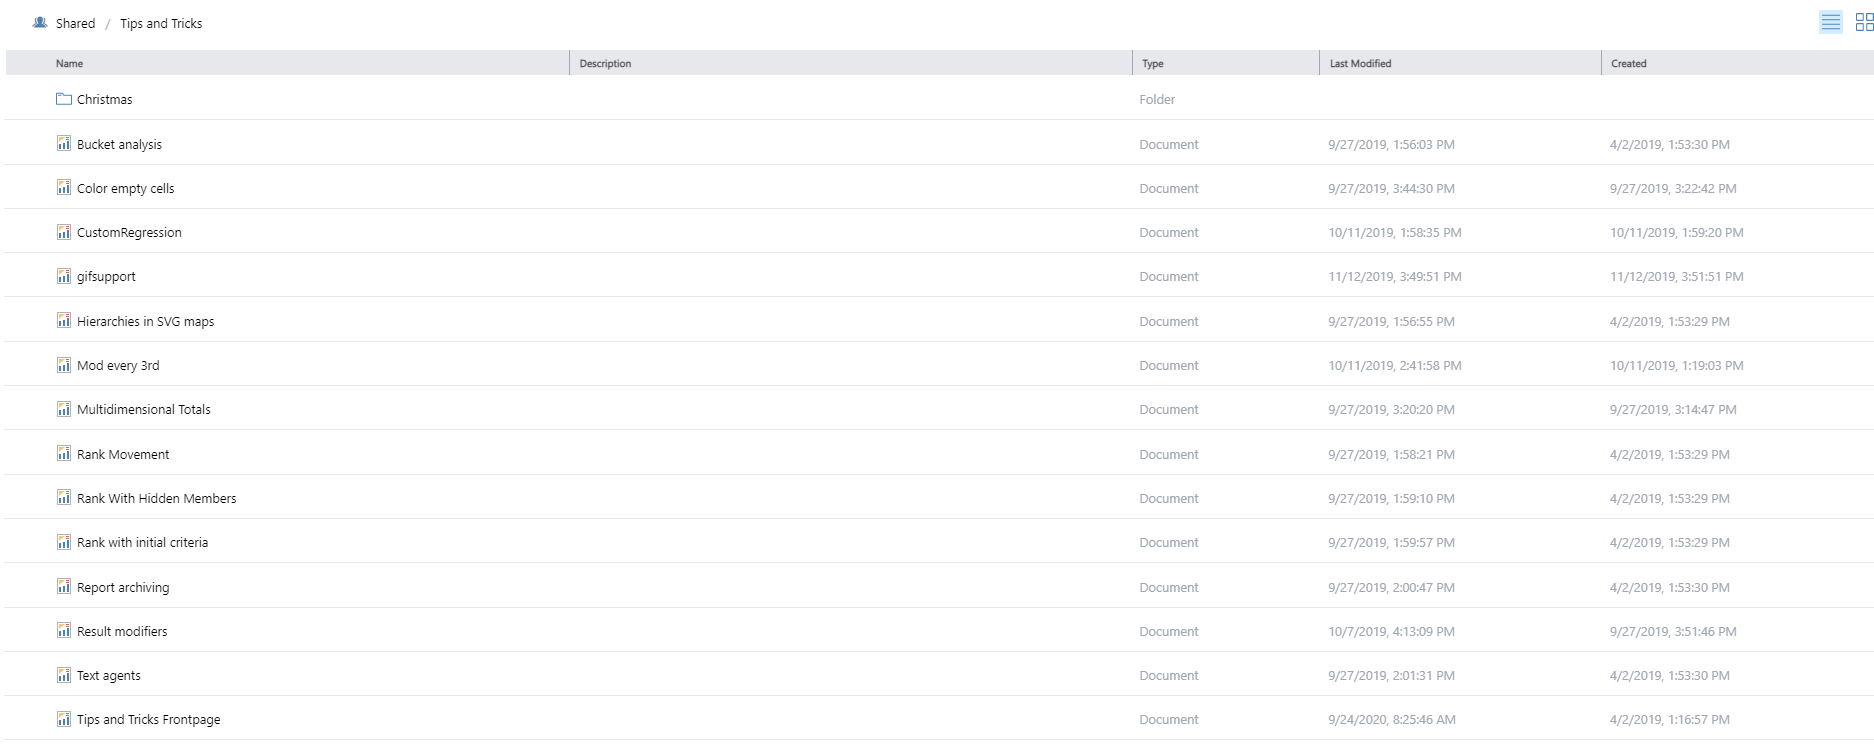
Task: Select Last Modified 10/11/2019, 1:58:35 PM cell
Action: (x=1395, y=232)
